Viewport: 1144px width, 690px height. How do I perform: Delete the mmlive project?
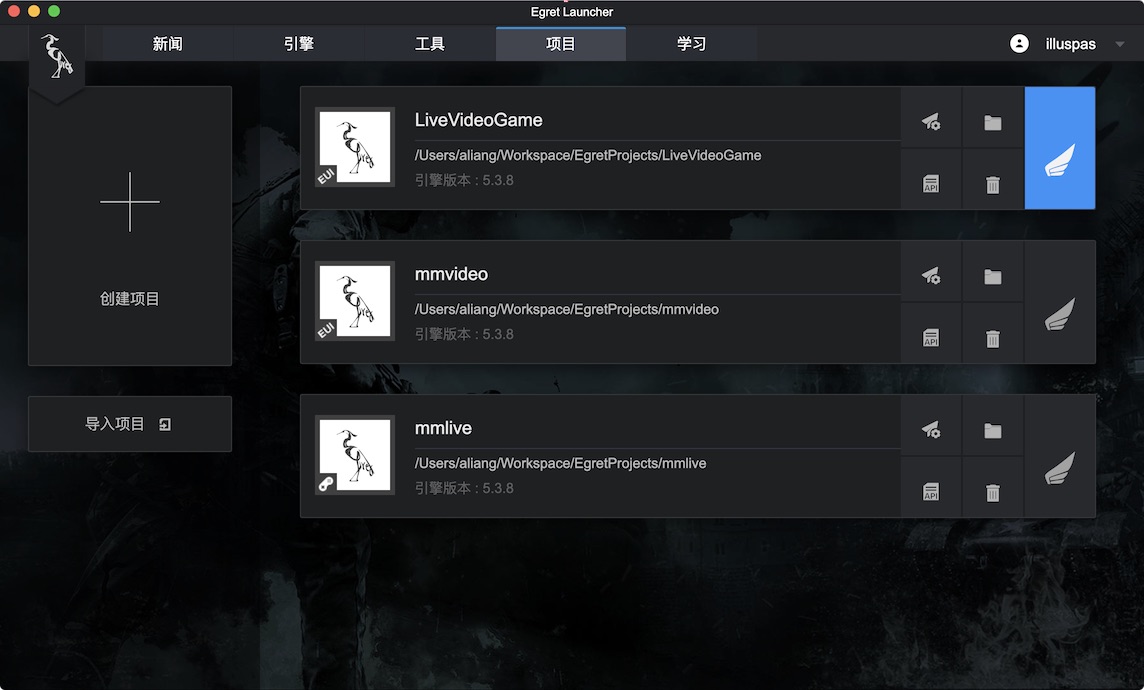coord(992,492)
